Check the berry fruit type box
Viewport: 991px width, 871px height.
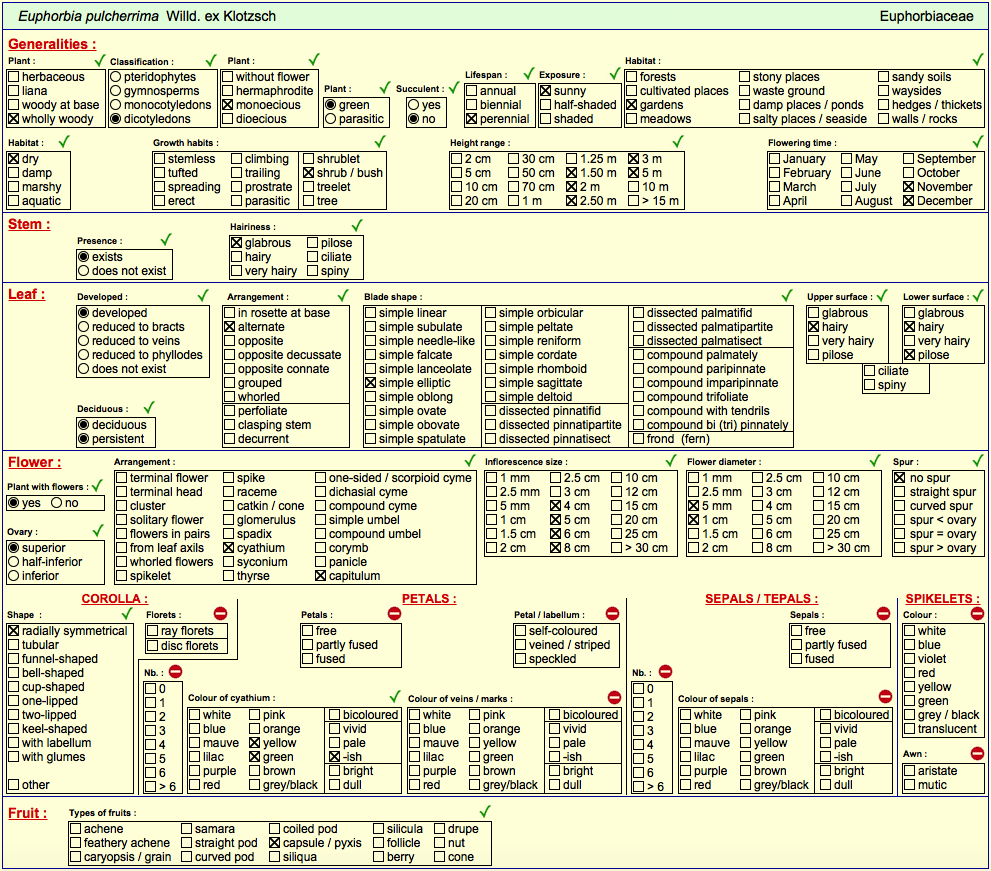pos(378,856)
